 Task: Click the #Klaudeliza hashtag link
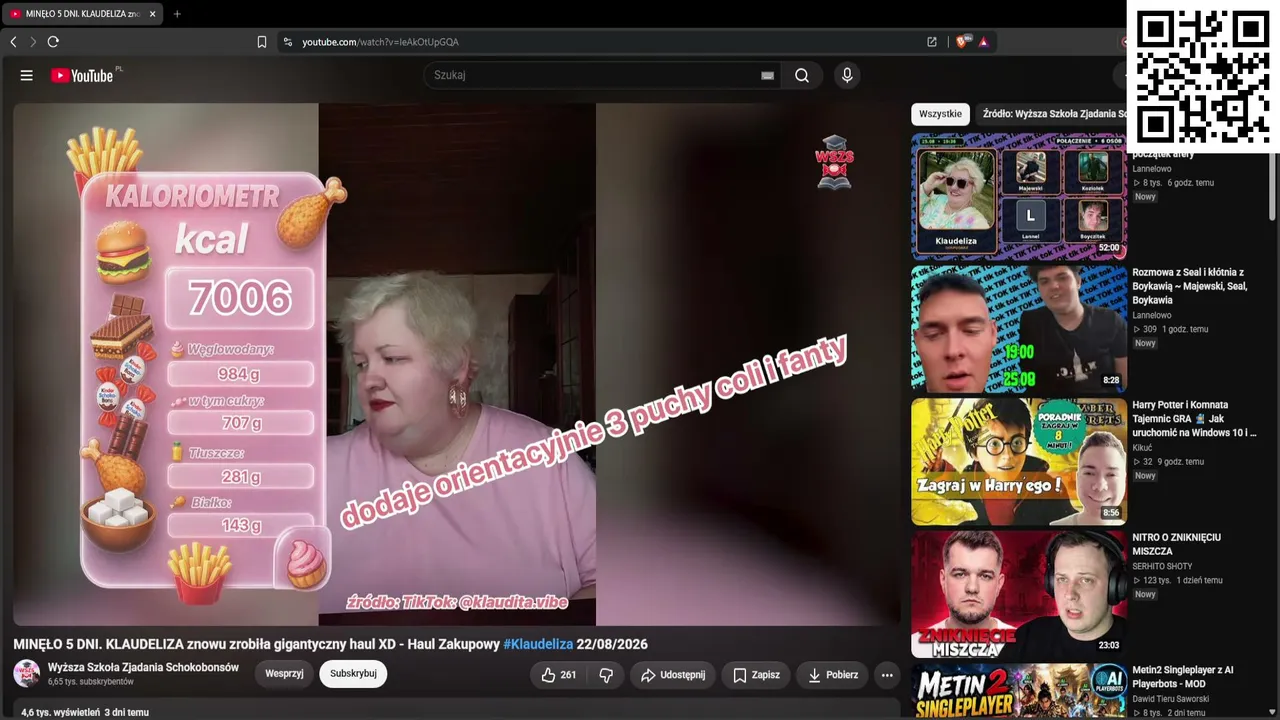538,645
